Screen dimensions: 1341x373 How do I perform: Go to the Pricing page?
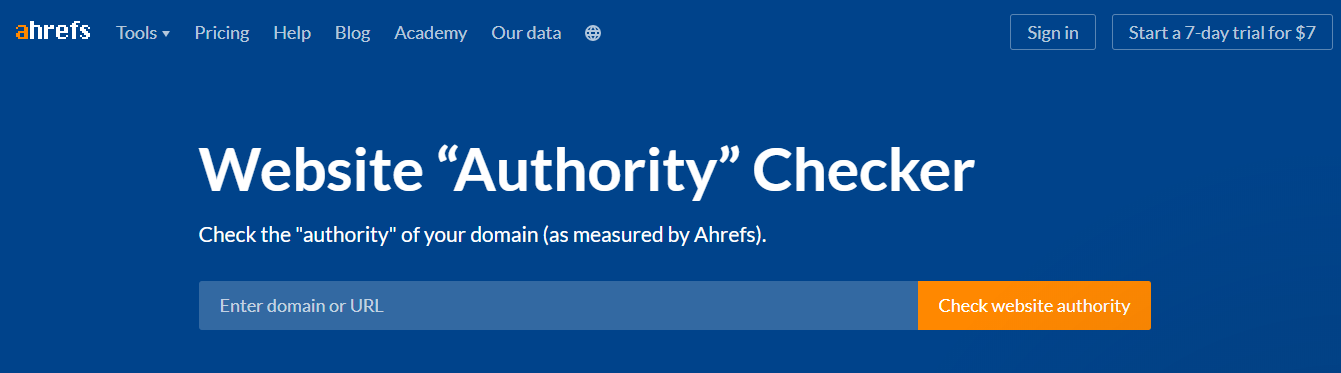tap(222, 33)
